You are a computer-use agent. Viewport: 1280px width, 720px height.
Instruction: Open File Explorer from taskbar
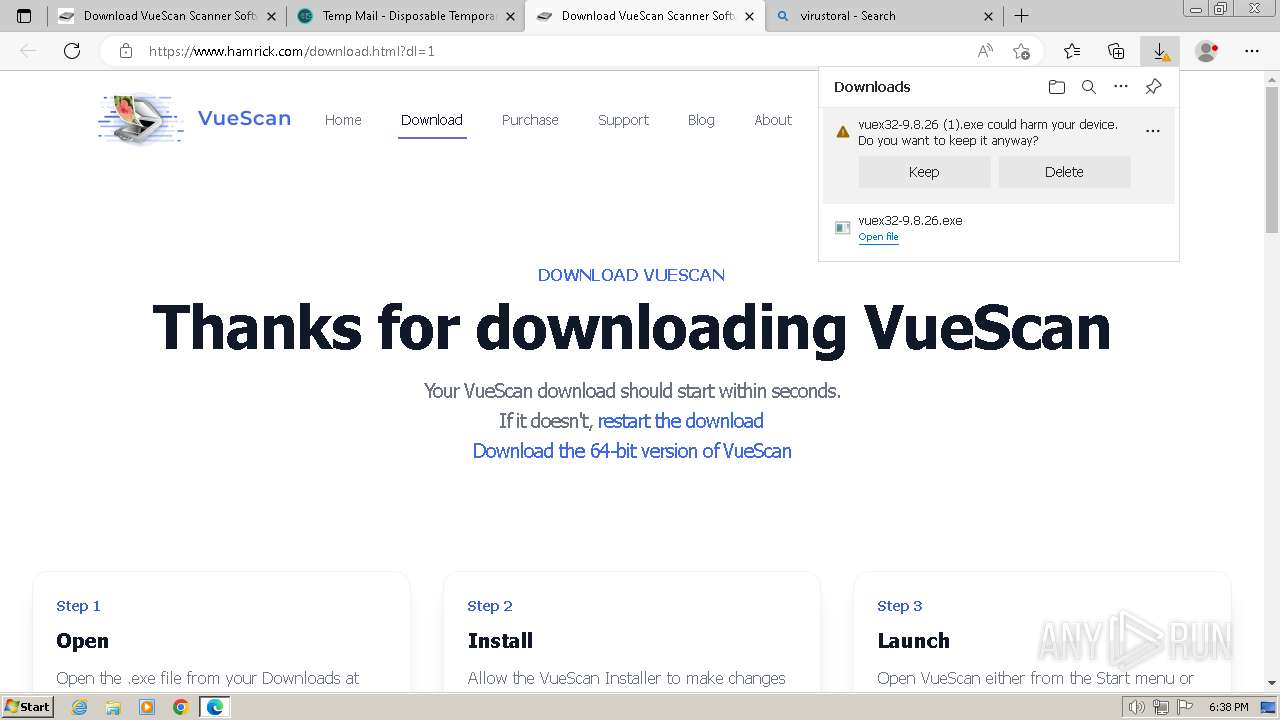coord(113,707)
